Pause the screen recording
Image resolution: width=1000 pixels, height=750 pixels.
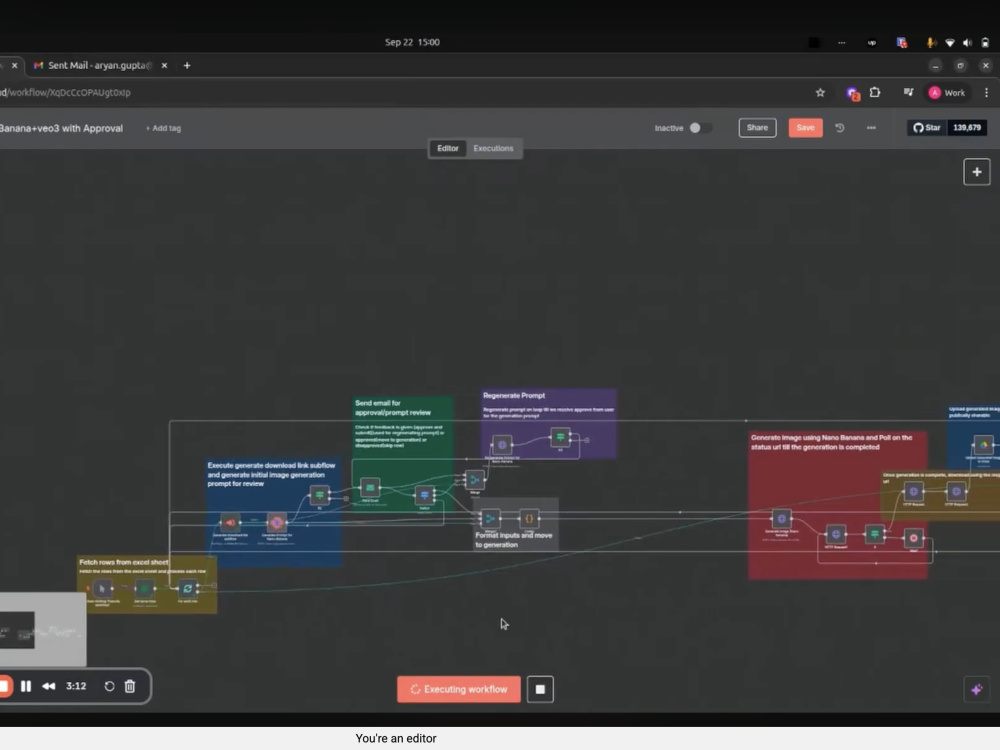pyautogui.click(x=26, y=686)
